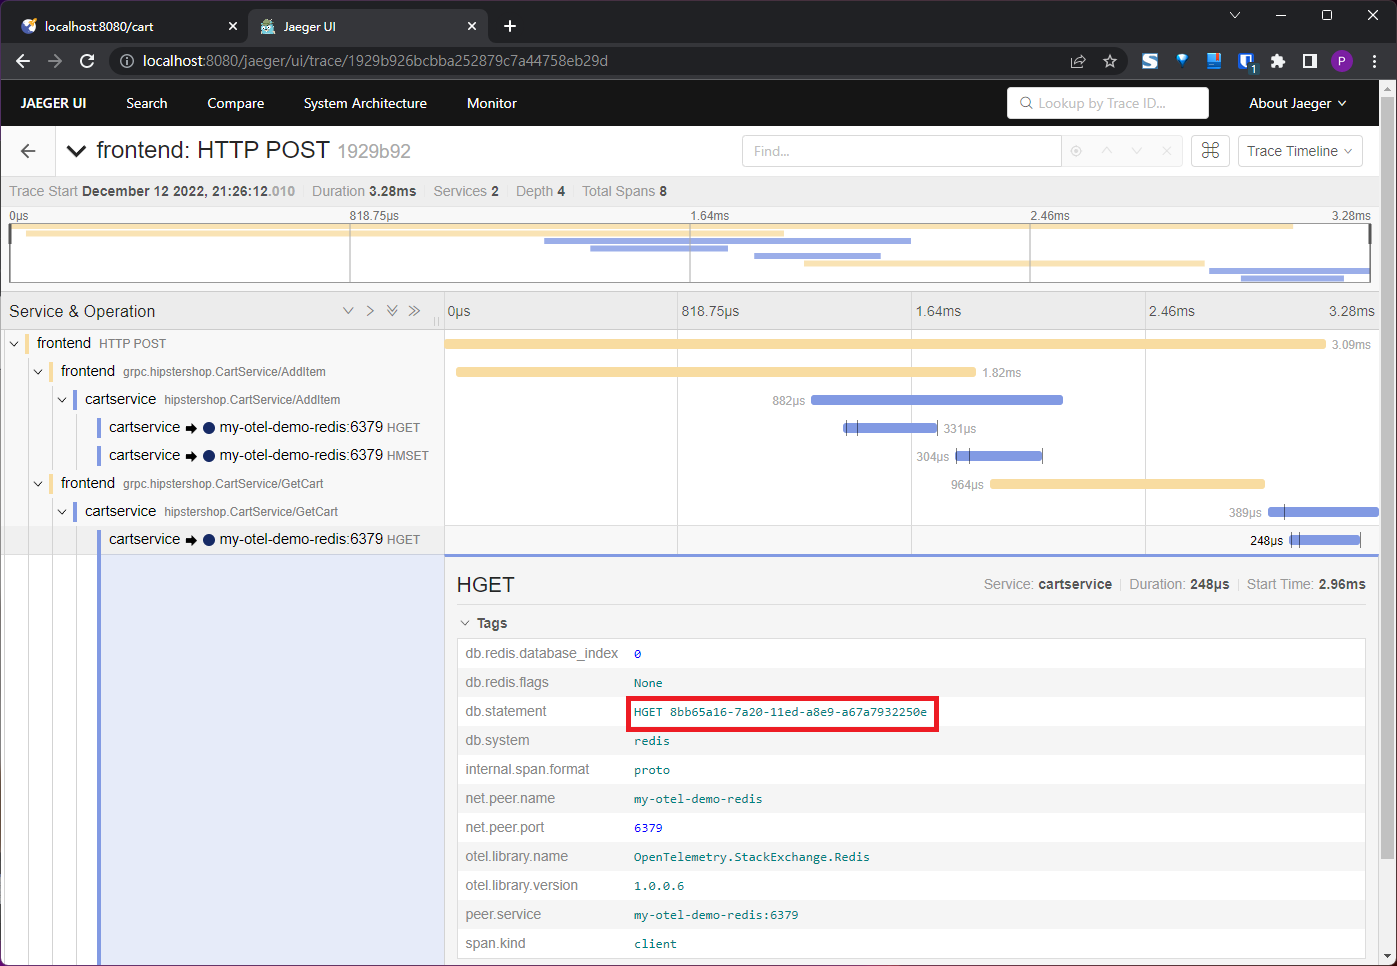This screenshot has height=966, width=1397.
Task: Click the 1.82ms AddItem span bar
Action: point(716,372)
